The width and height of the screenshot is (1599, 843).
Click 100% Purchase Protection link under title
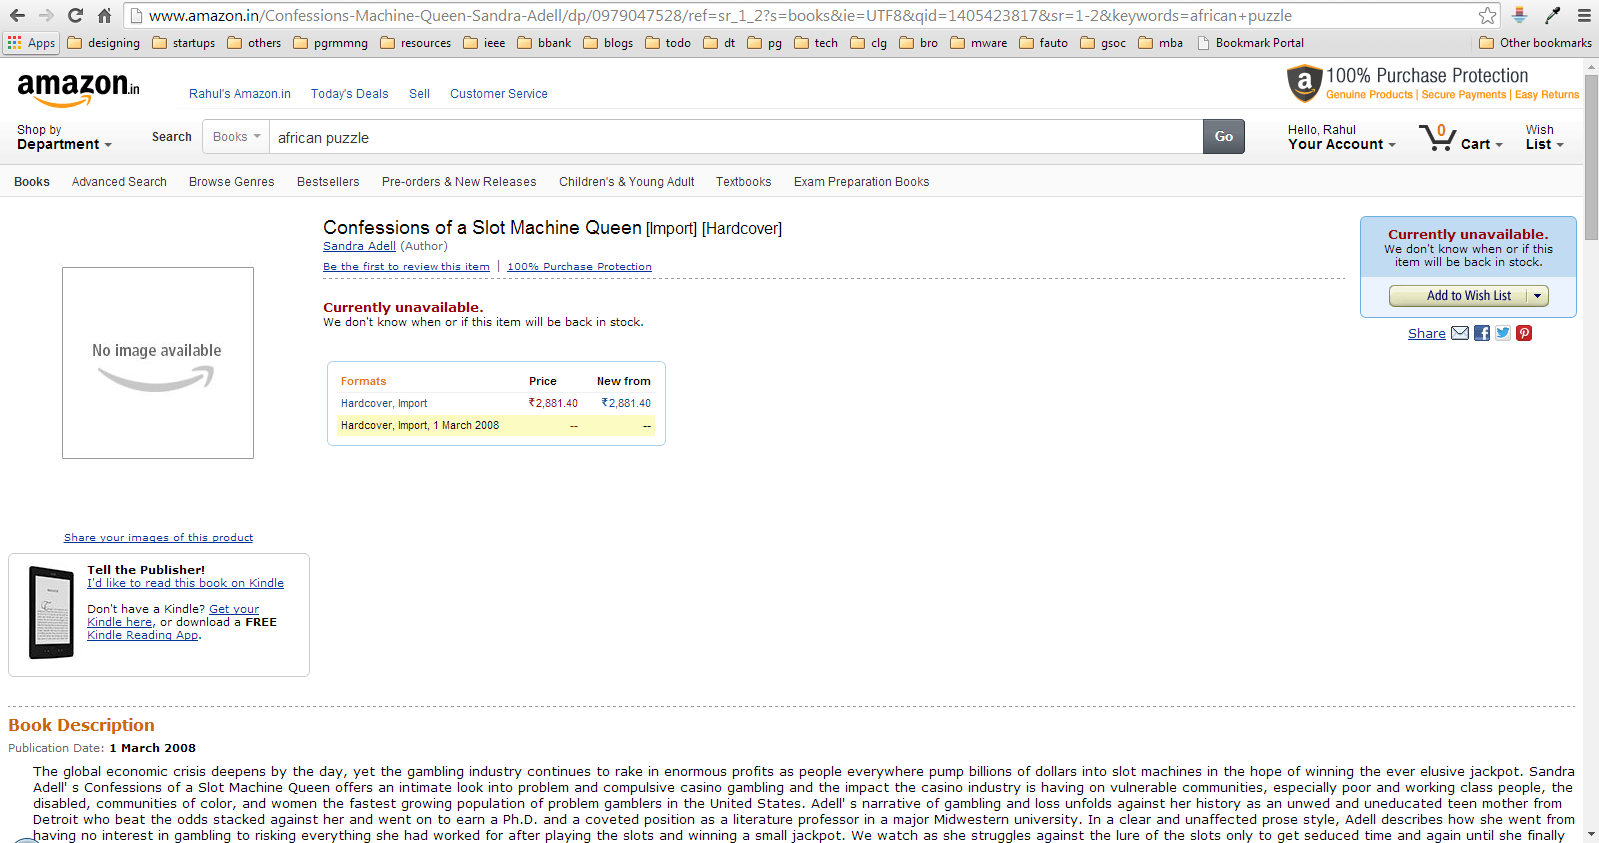pyautogui.click(x=579, y=267)
